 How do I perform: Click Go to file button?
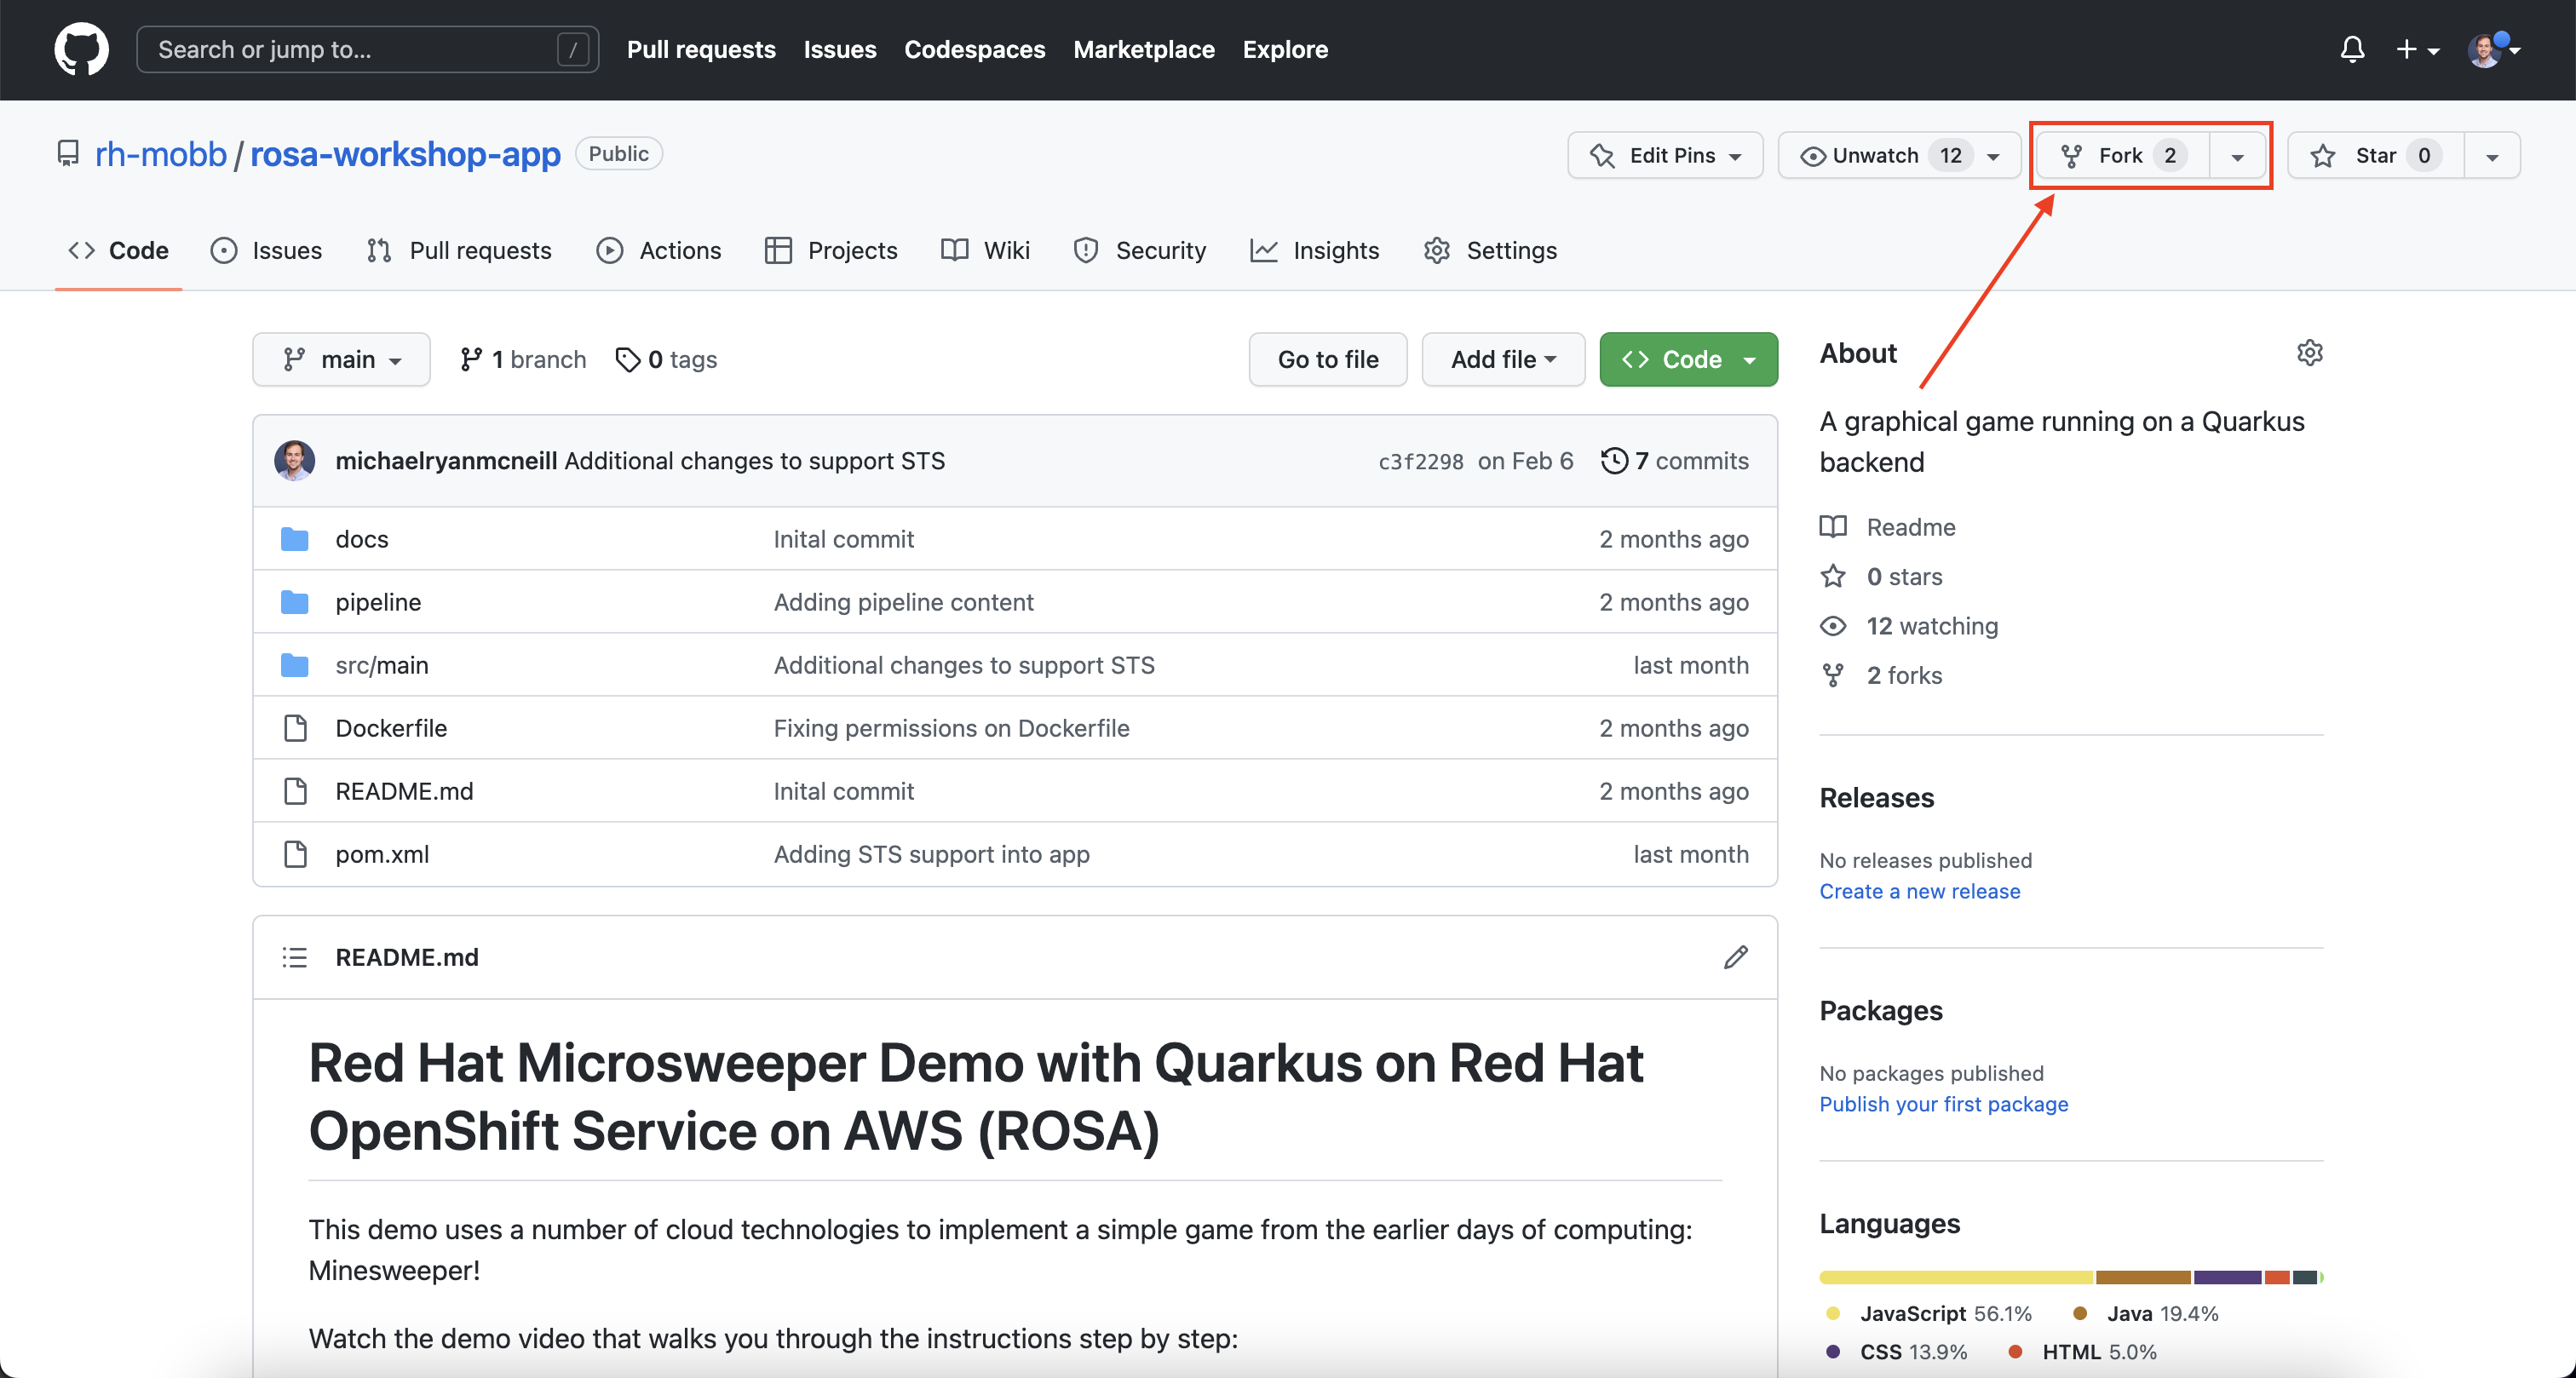coord(1328,360)
